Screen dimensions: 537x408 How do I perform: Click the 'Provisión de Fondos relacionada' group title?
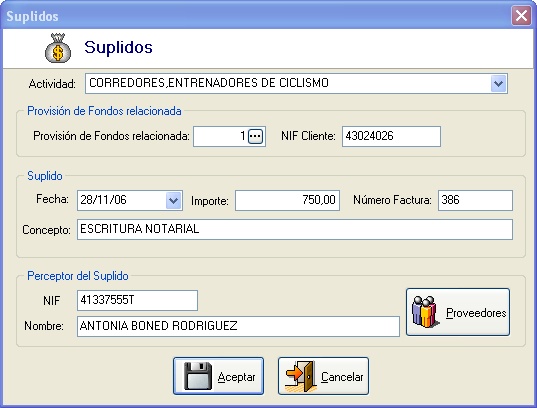click(104, 111)
